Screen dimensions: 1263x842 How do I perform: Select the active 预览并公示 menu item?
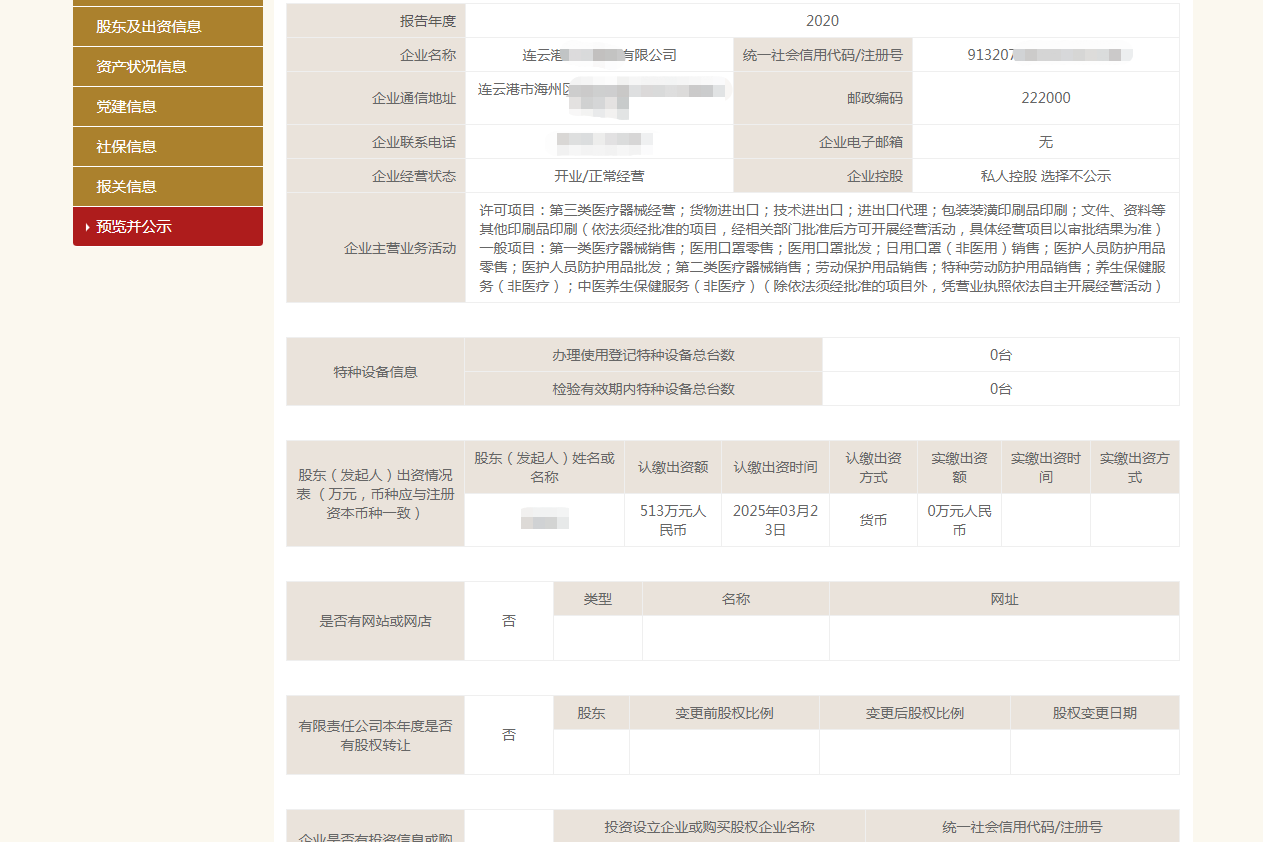coord(168,226)
